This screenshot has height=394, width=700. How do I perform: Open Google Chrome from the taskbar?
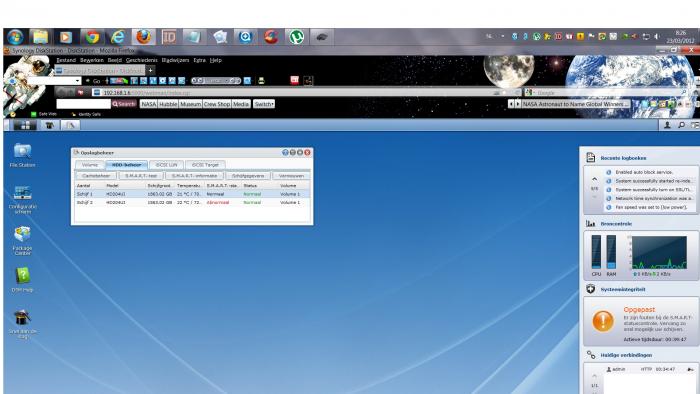click(92, 37)
